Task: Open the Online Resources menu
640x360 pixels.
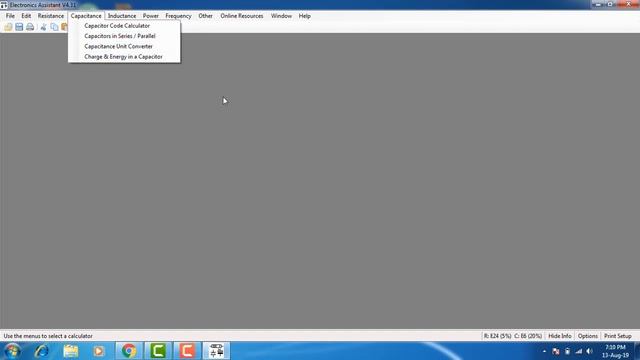Action: point(242,16)
